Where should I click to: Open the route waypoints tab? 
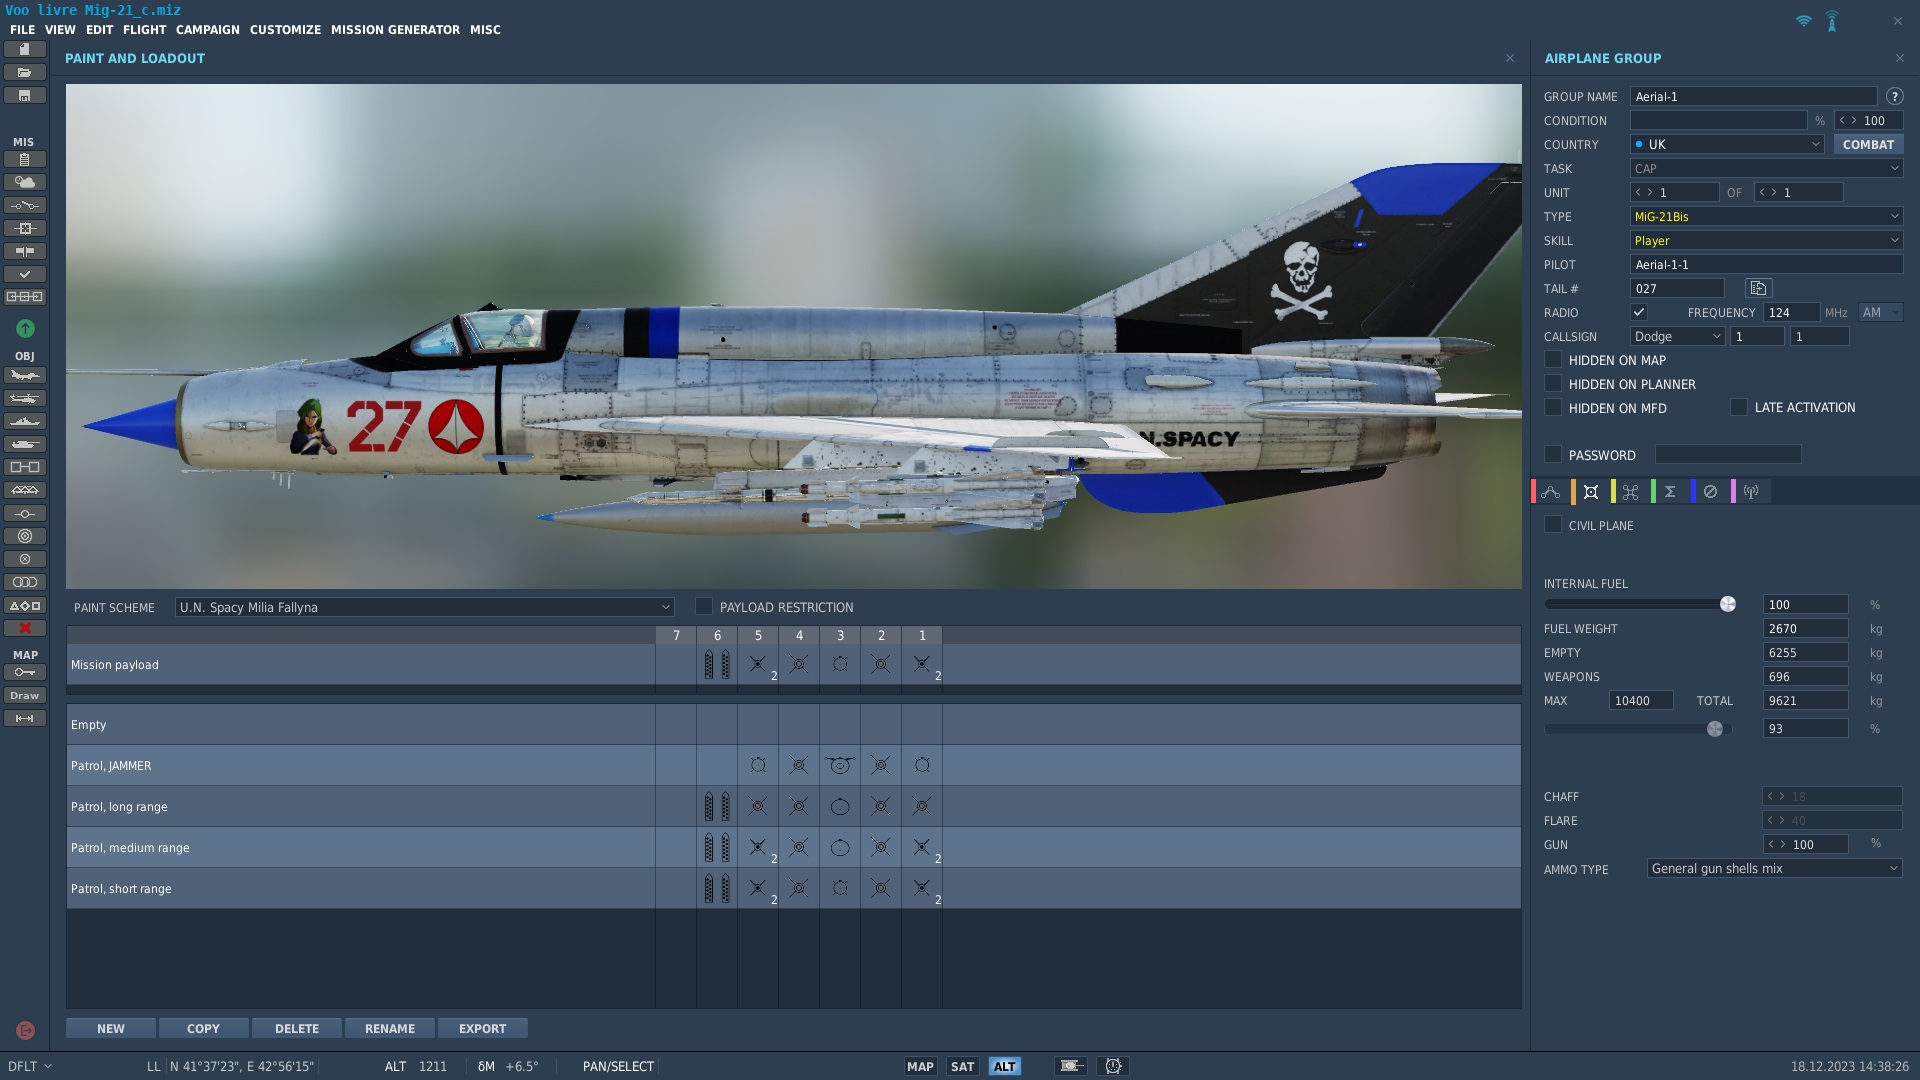click(1550, 491)
